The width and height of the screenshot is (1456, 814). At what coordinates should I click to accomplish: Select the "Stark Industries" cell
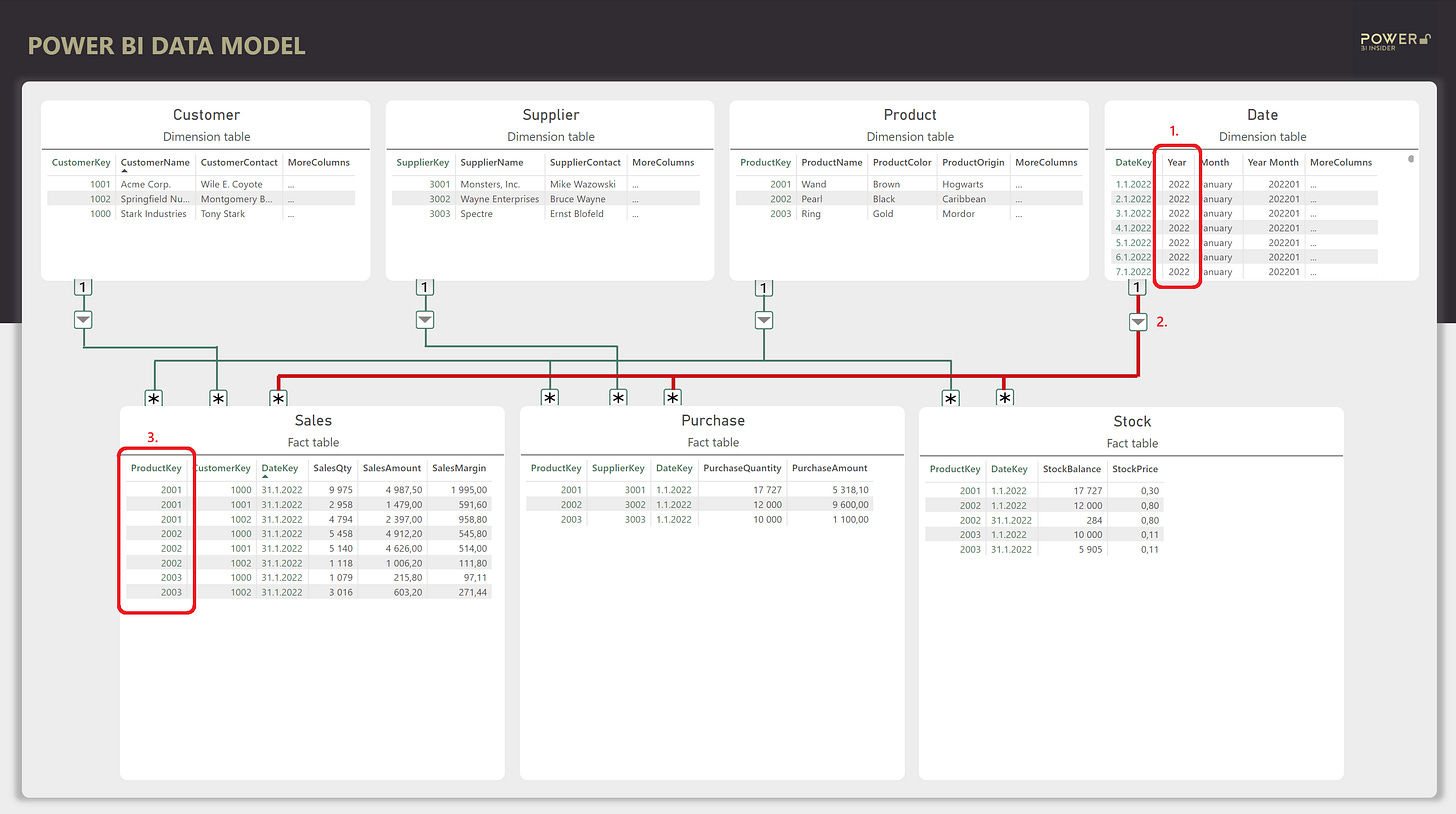[154, 214]
